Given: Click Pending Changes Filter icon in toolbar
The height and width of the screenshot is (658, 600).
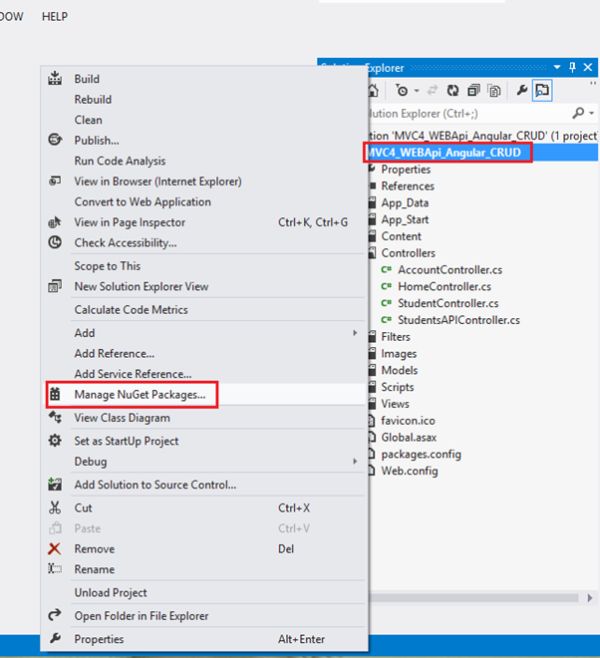Looking at the screenshot, I should pyautogui.click(x=402, y=90).
